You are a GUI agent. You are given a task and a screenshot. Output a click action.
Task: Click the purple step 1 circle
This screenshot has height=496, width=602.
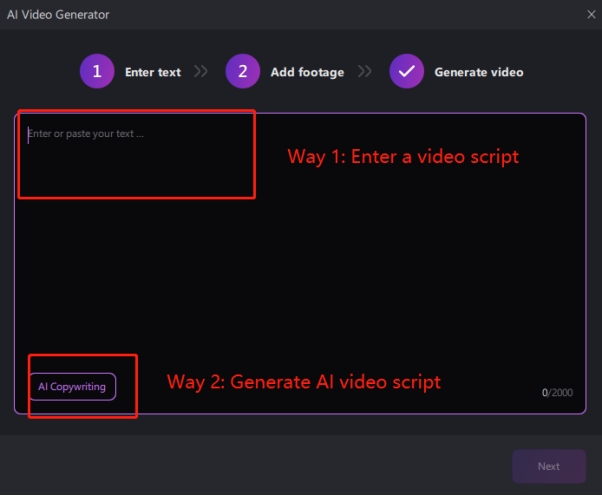[97, 72]
